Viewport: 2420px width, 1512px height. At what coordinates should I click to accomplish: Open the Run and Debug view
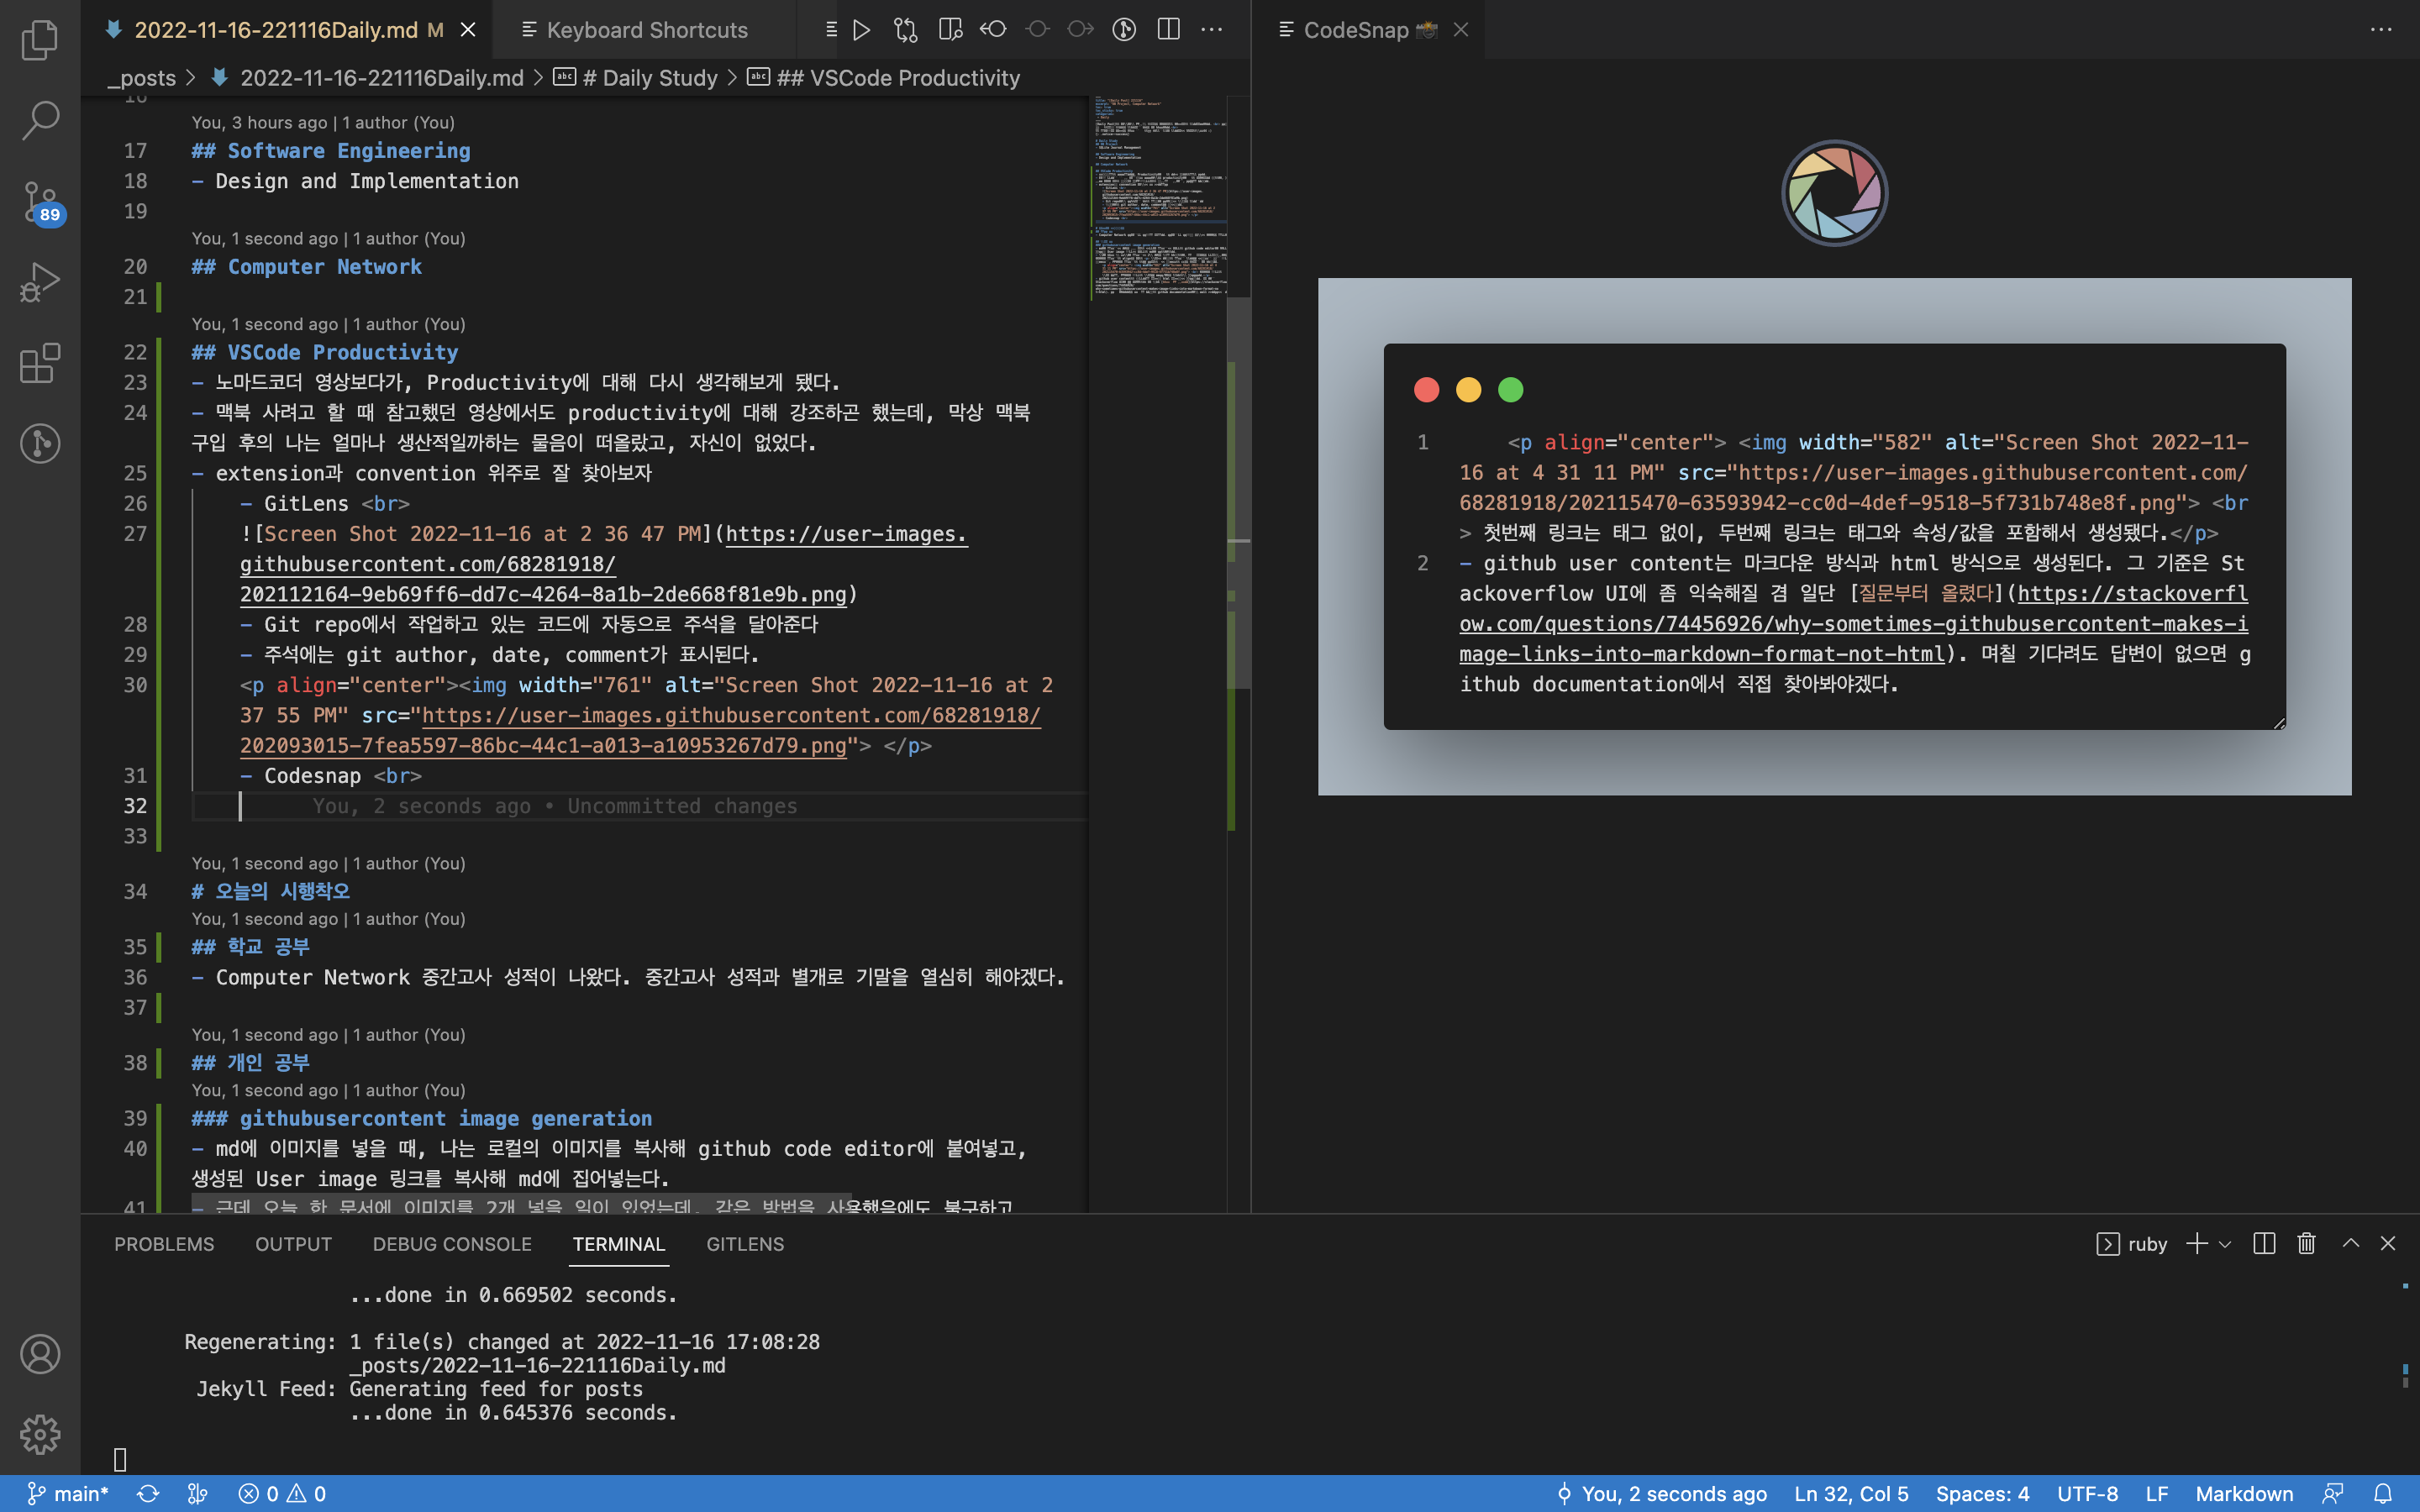pyautogui.click(x=40, y=283)
